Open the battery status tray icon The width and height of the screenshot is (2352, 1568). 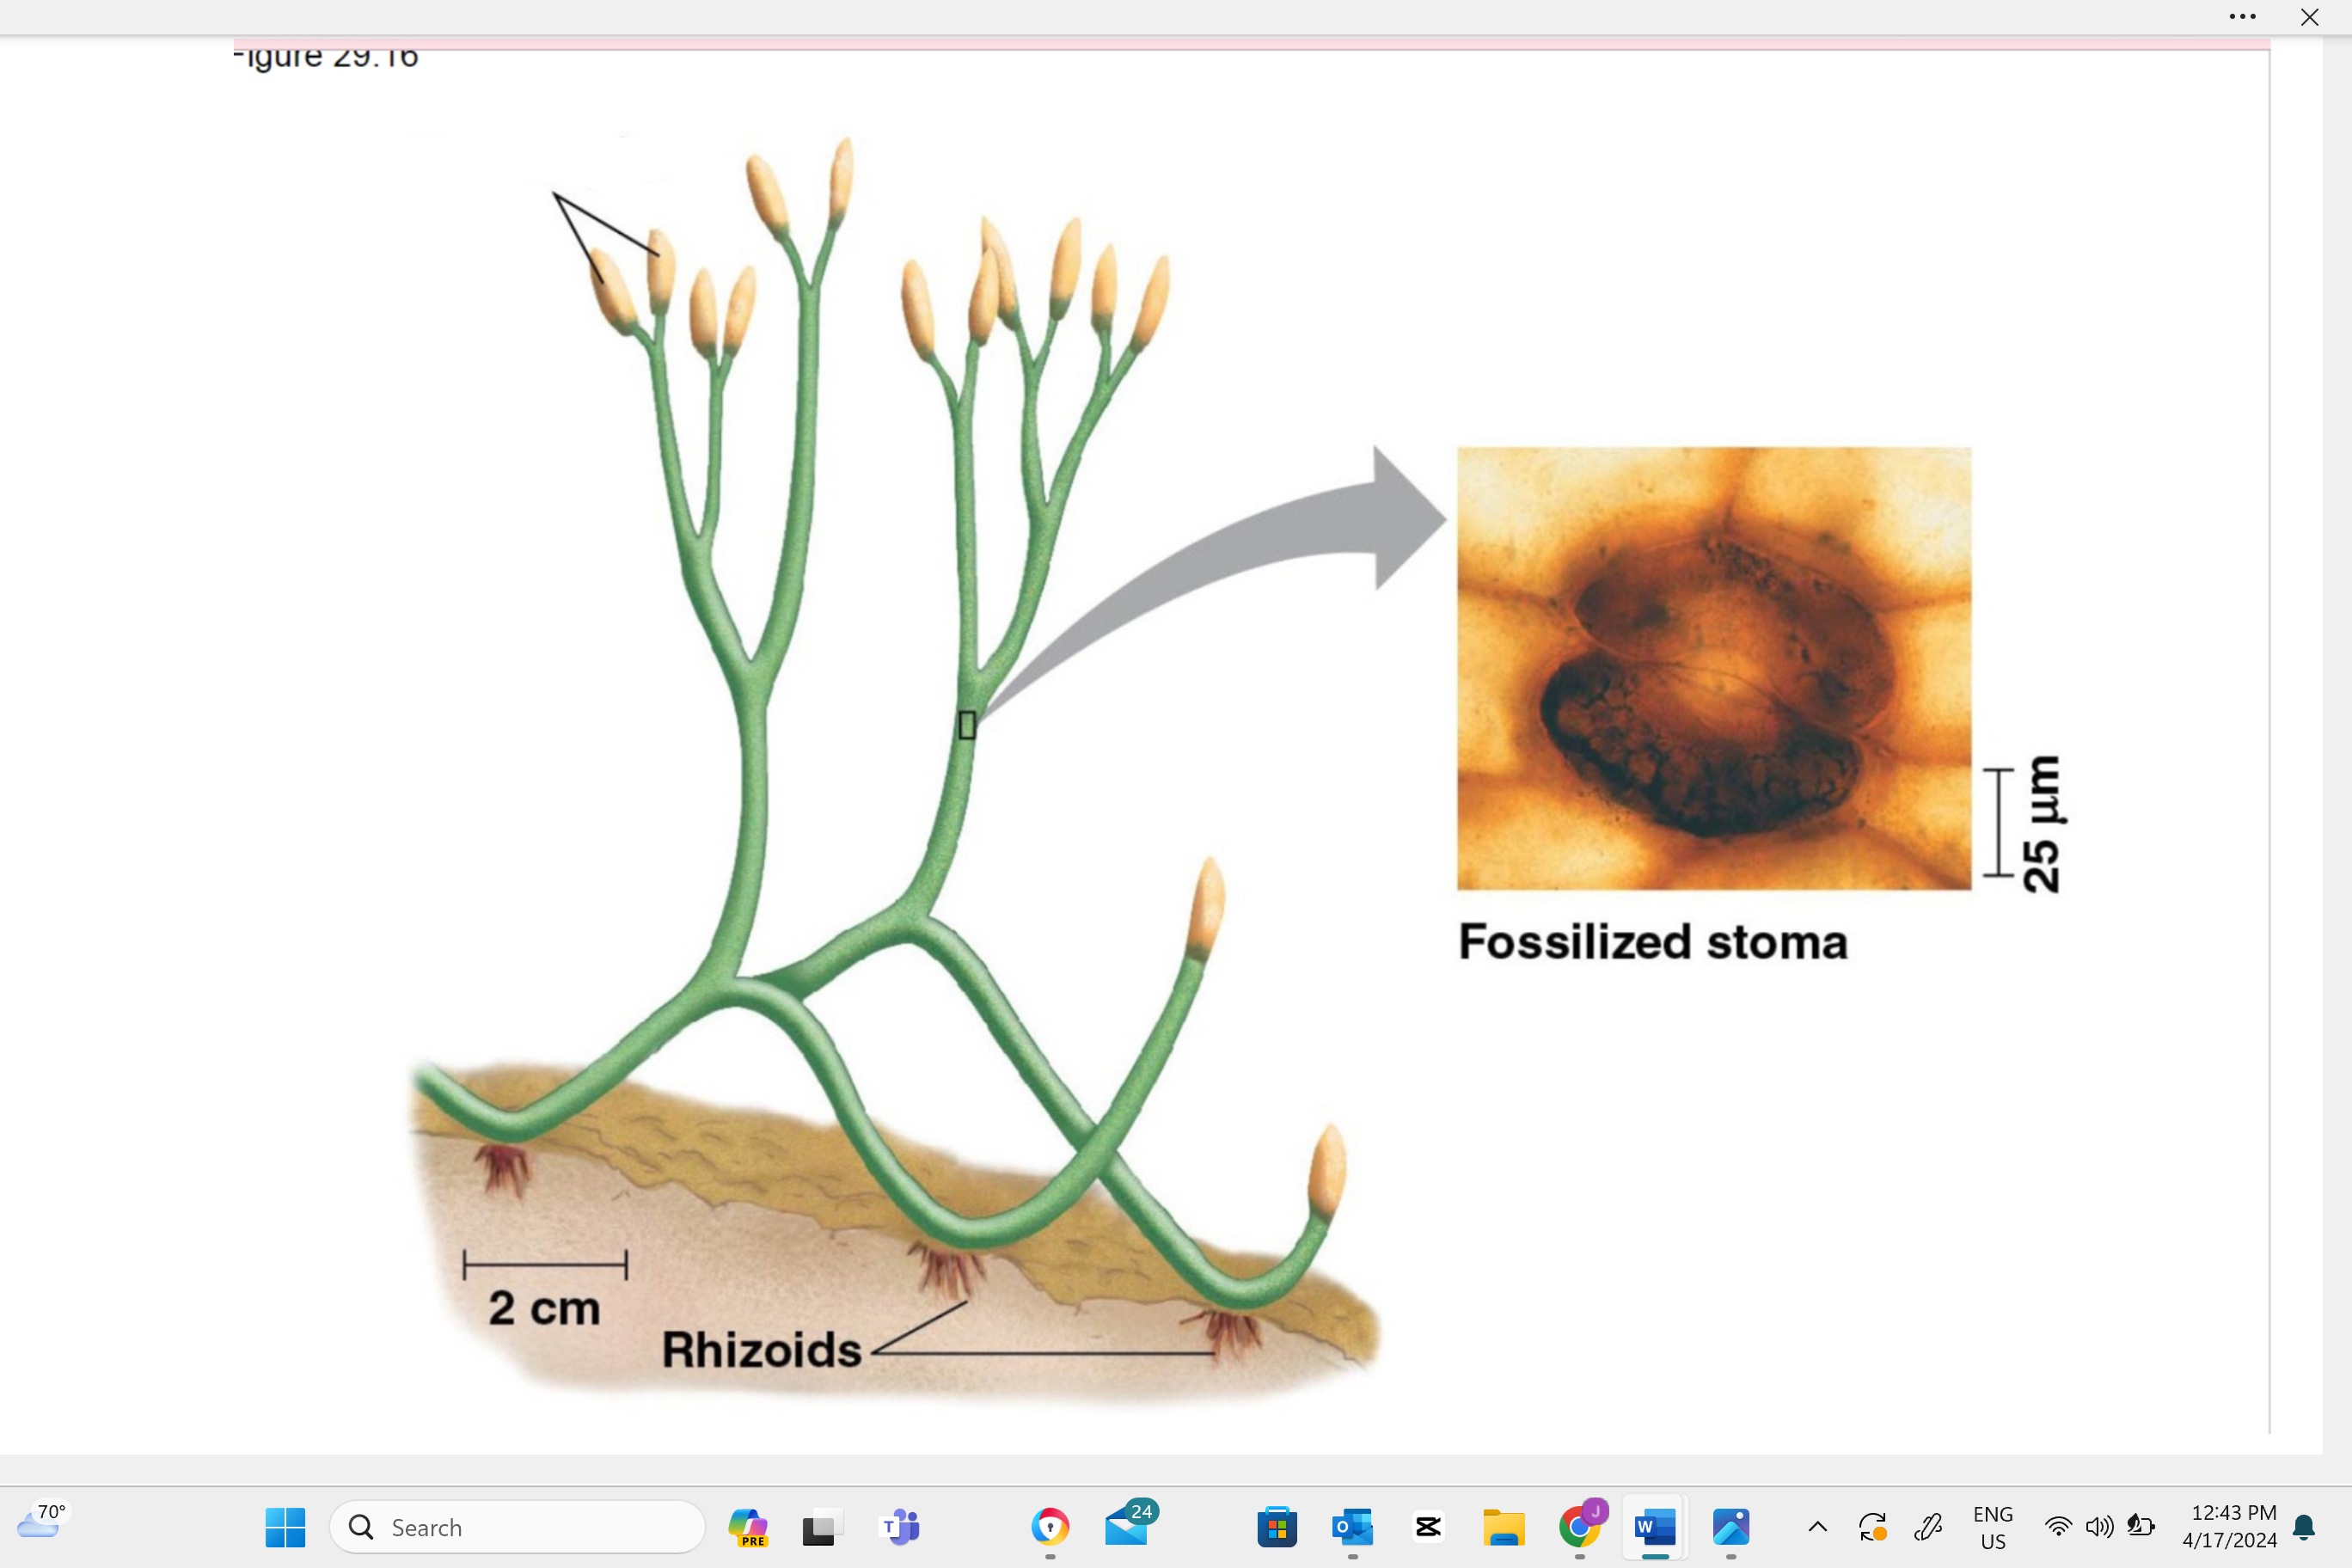2140,1527
